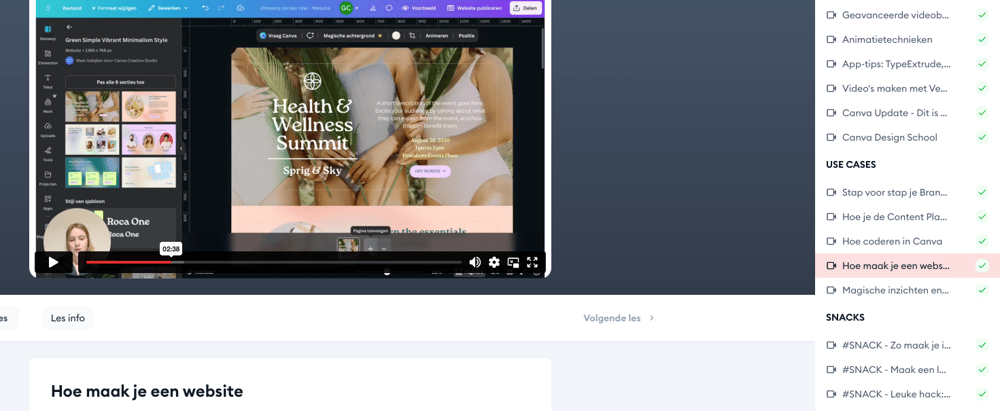The image size is (1000, 411).
Task: Mute the video with the speaker icon
Action: coord(474,262)
